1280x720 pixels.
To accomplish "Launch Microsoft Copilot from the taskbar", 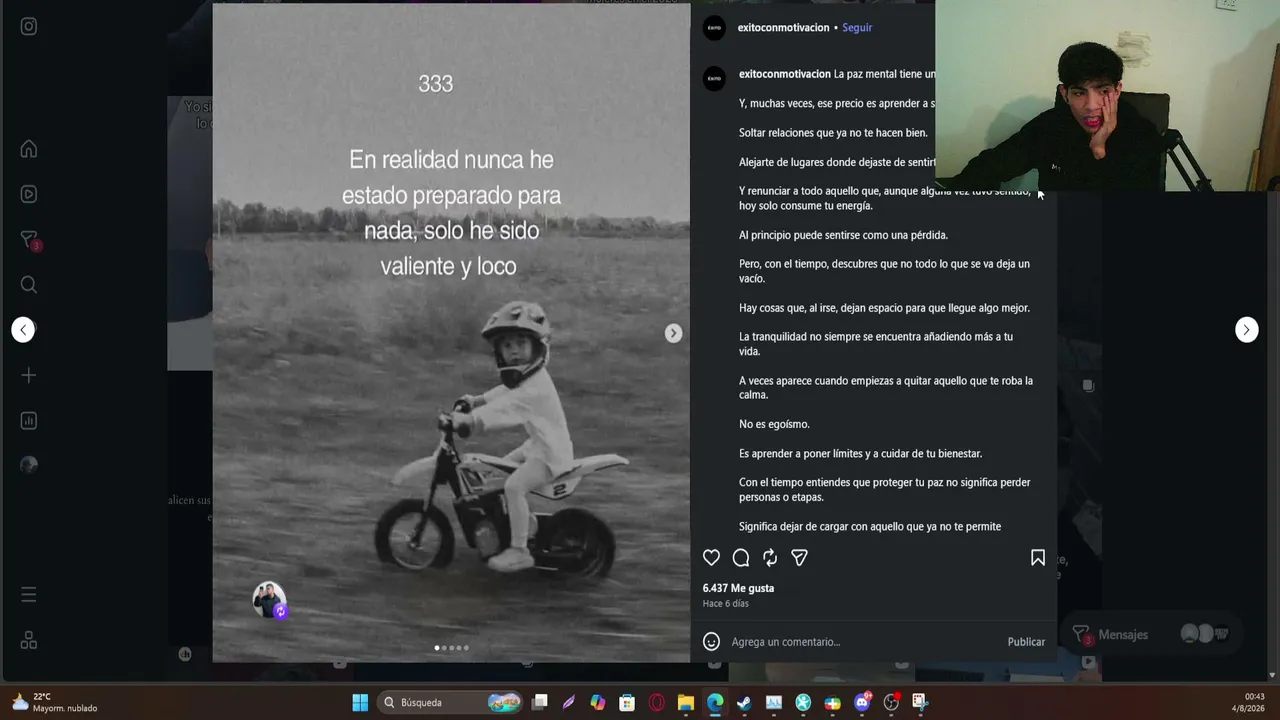I will coord(598,703).
